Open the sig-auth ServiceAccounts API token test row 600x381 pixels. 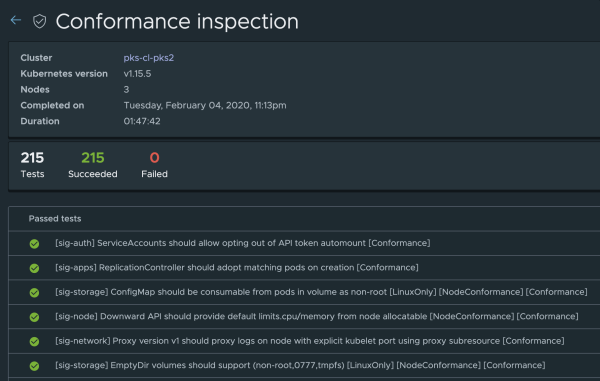coord(304,243)
